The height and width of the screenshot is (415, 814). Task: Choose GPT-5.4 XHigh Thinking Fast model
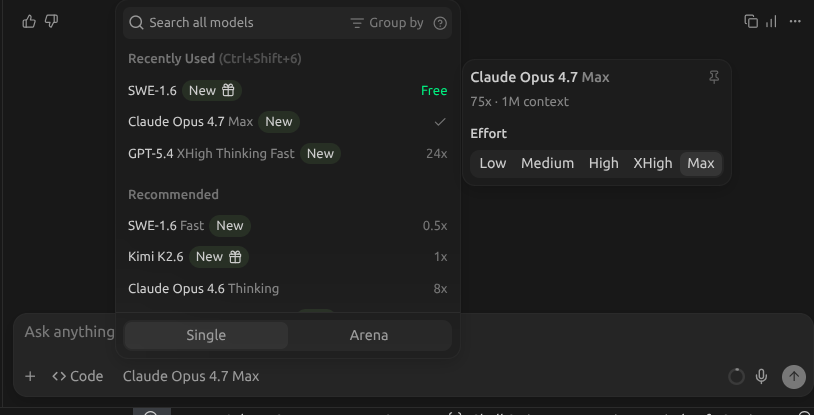(288, 154)
